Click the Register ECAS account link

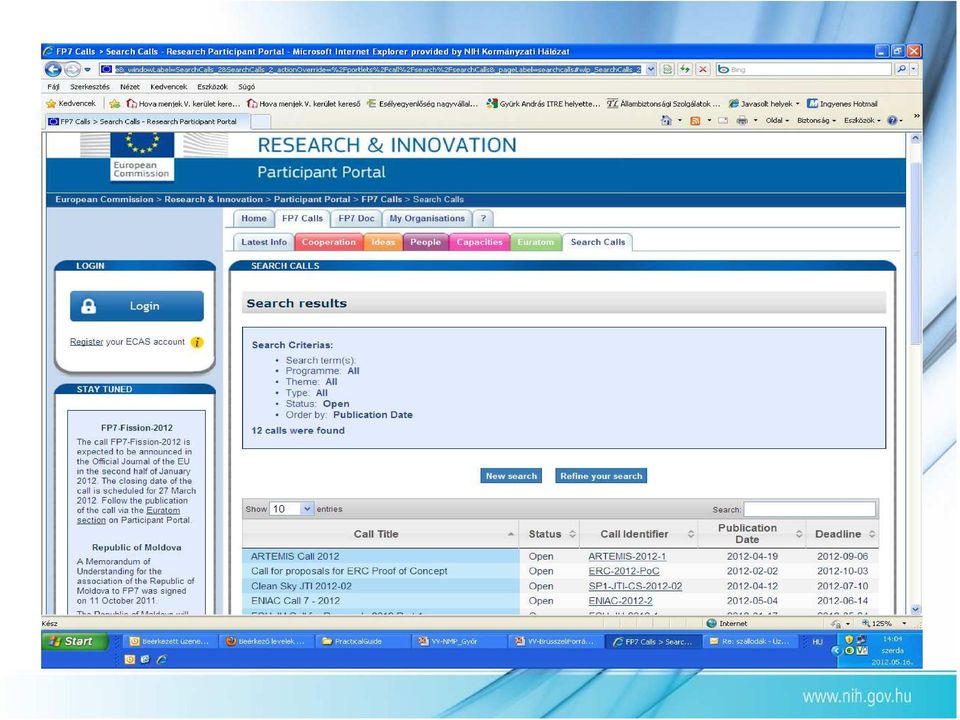pos(86,342)
